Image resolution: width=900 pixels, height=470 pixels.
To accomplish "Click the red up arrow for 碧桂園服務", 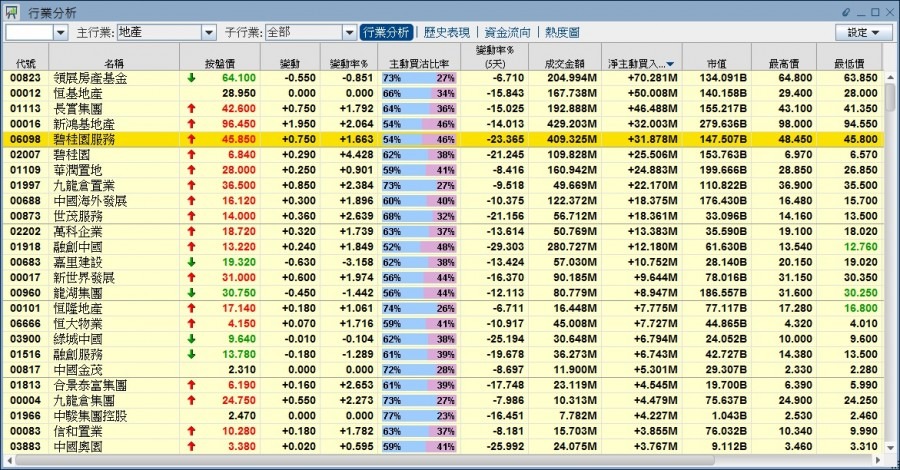I will pos(191,140).
